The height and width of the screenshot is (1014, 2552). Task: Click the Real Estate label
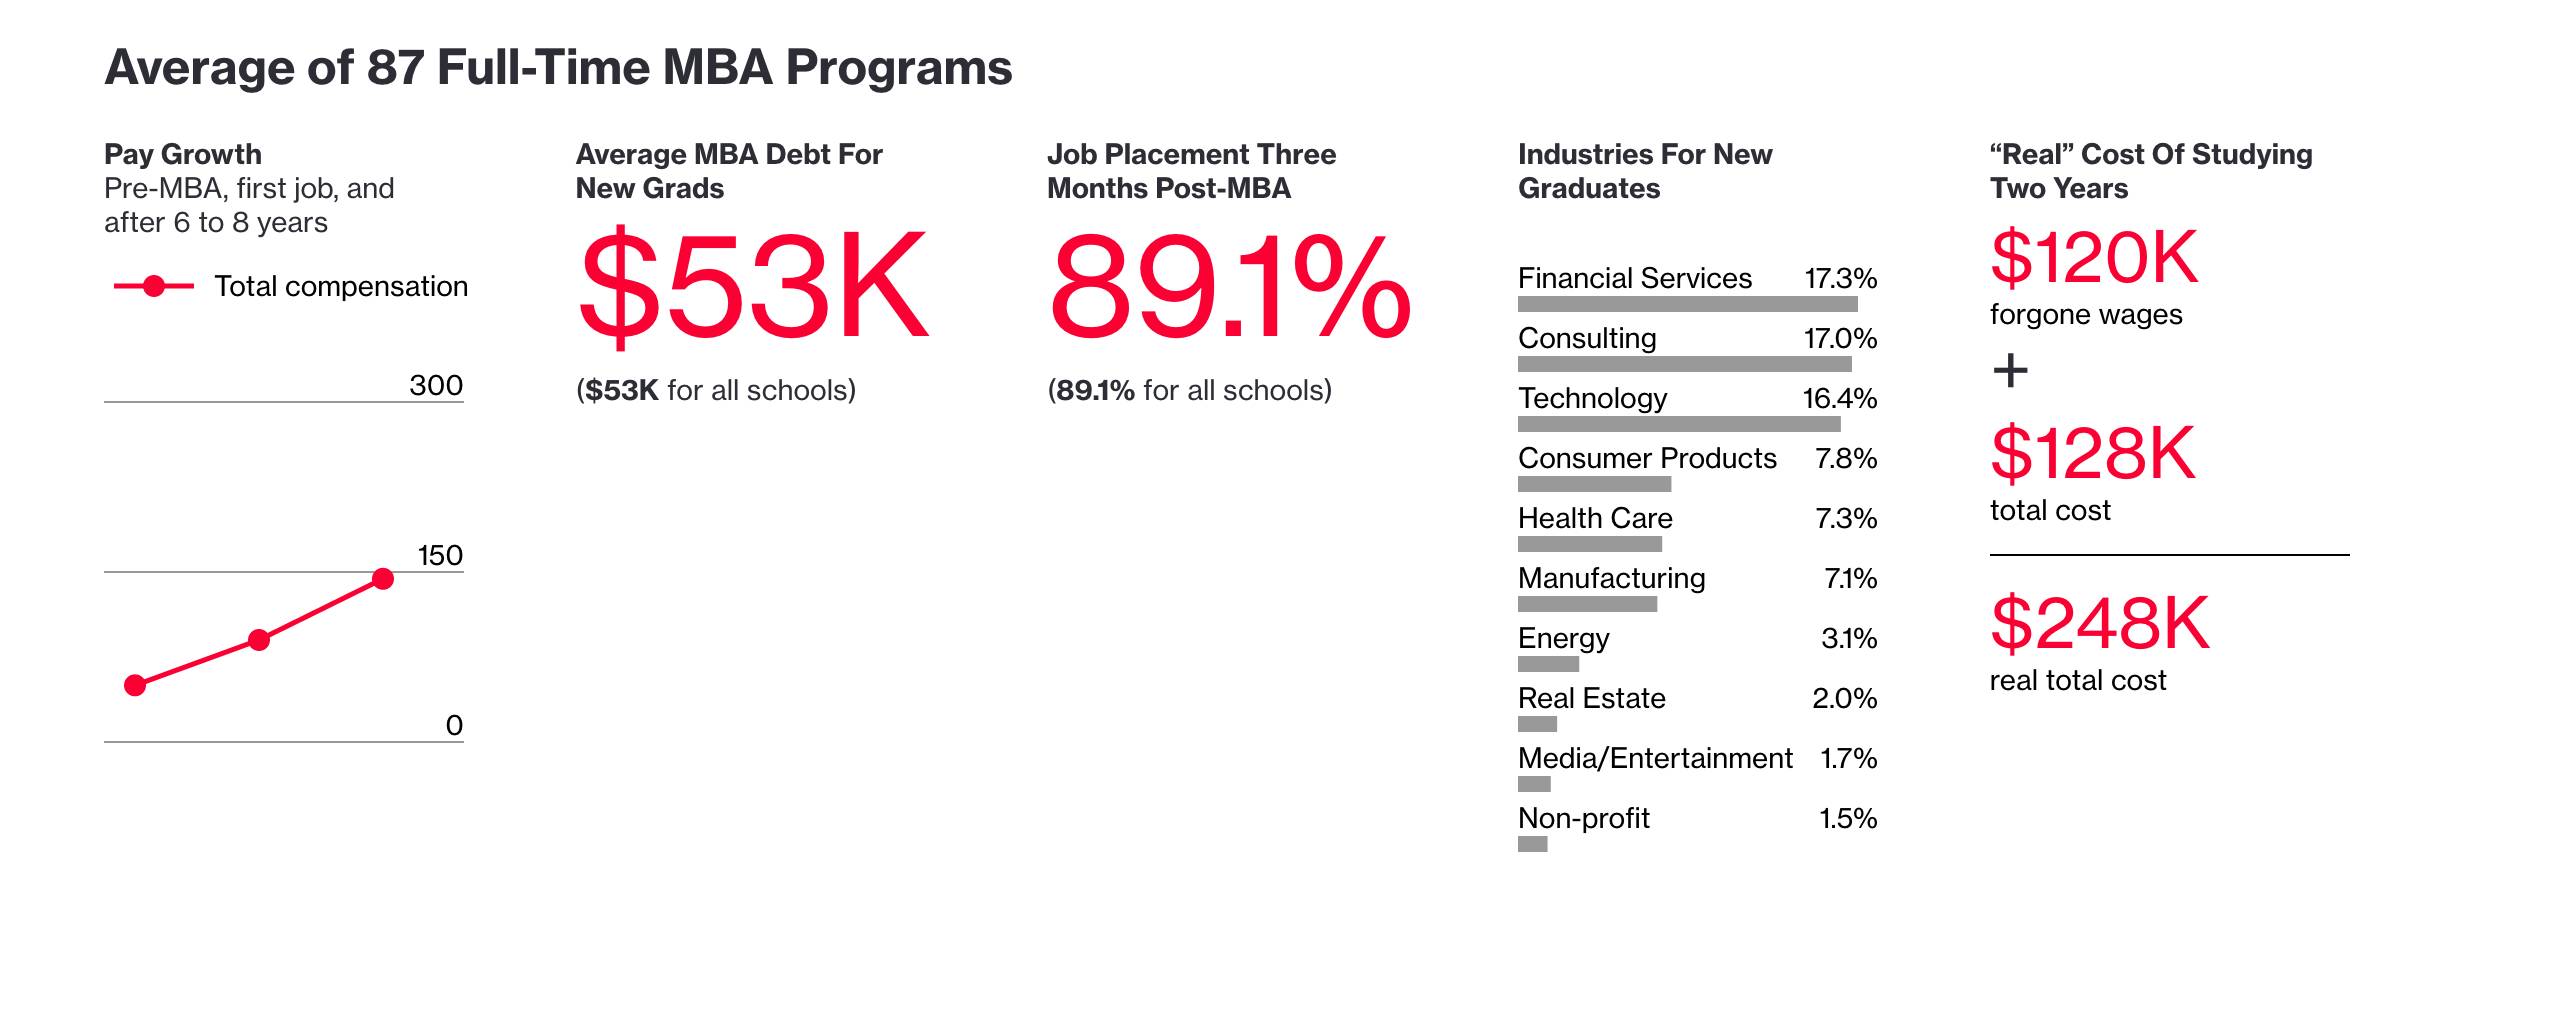coord(1591,698)
